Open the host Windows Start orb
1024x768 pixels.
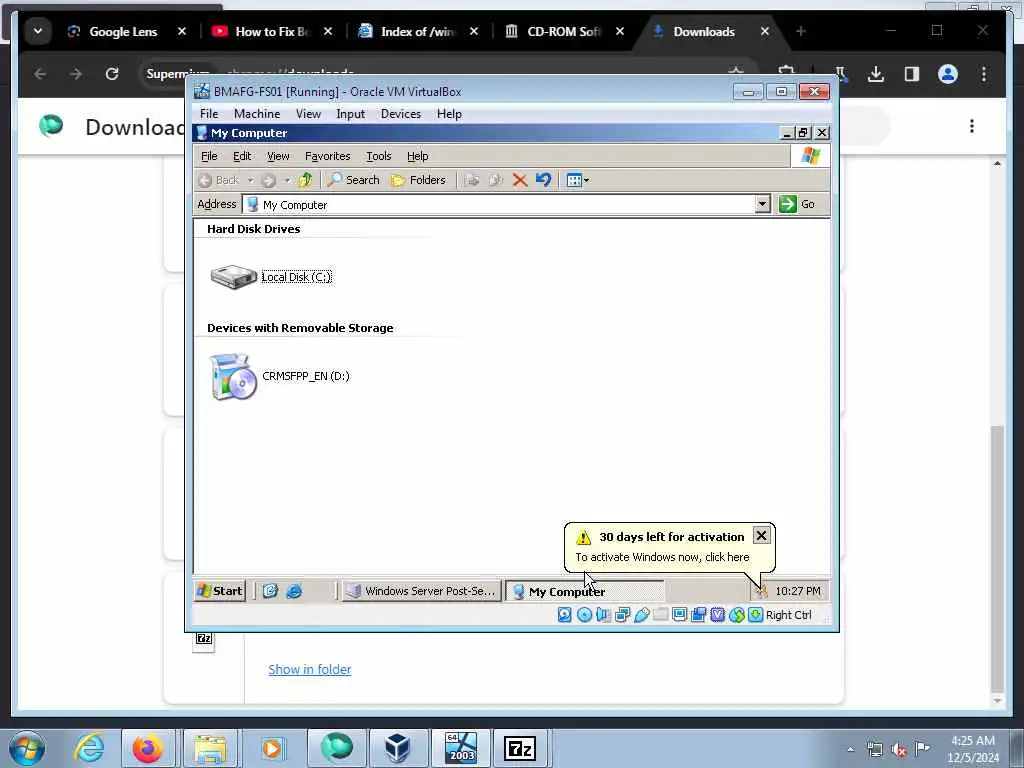coord(27,748)
